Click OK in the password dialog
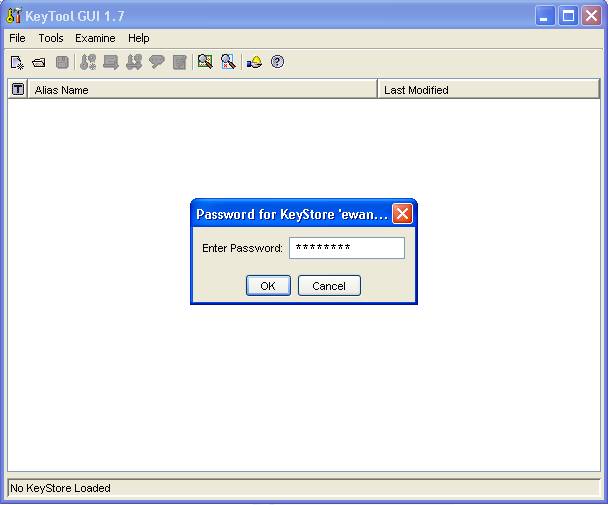Screen dimensions: 608x505 pos(268,286)
